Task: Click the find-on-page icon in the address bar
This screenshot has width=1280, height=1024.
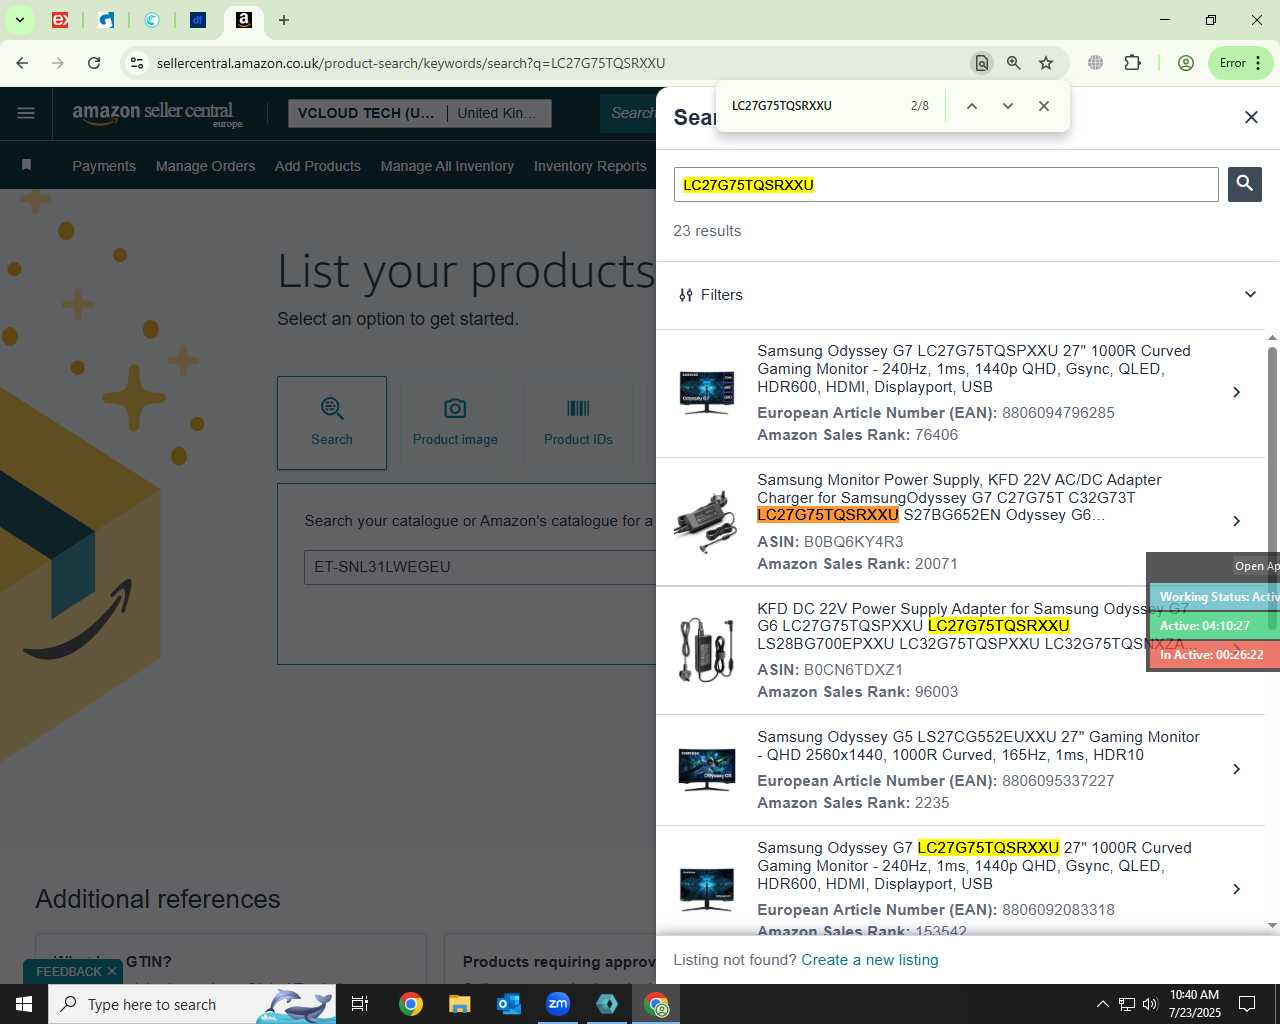Action: click(x=982, y=63)
